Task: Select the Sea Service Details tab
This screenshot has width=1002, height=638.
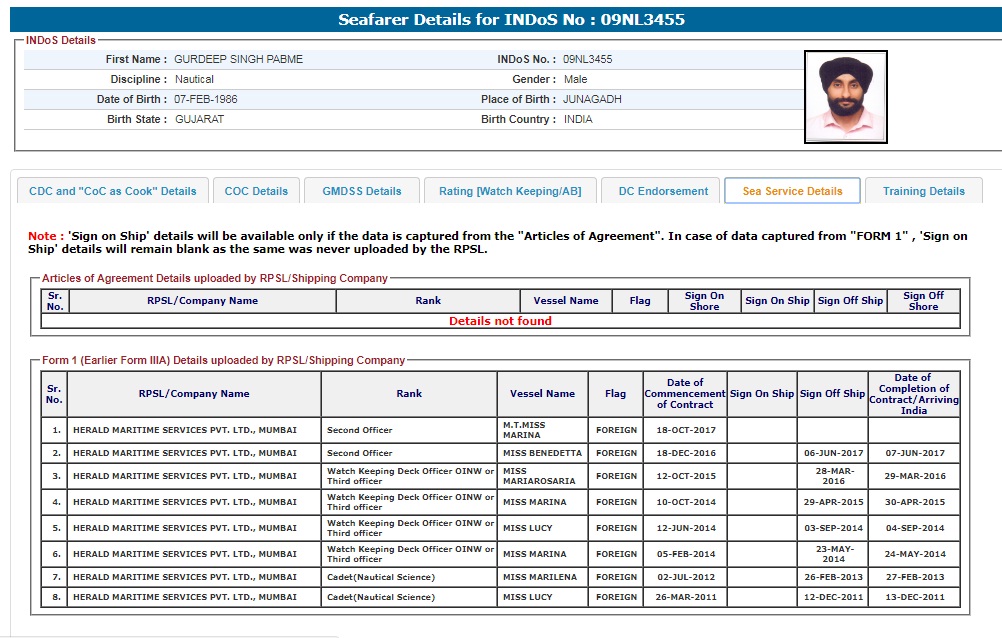Action: [792, 191]
